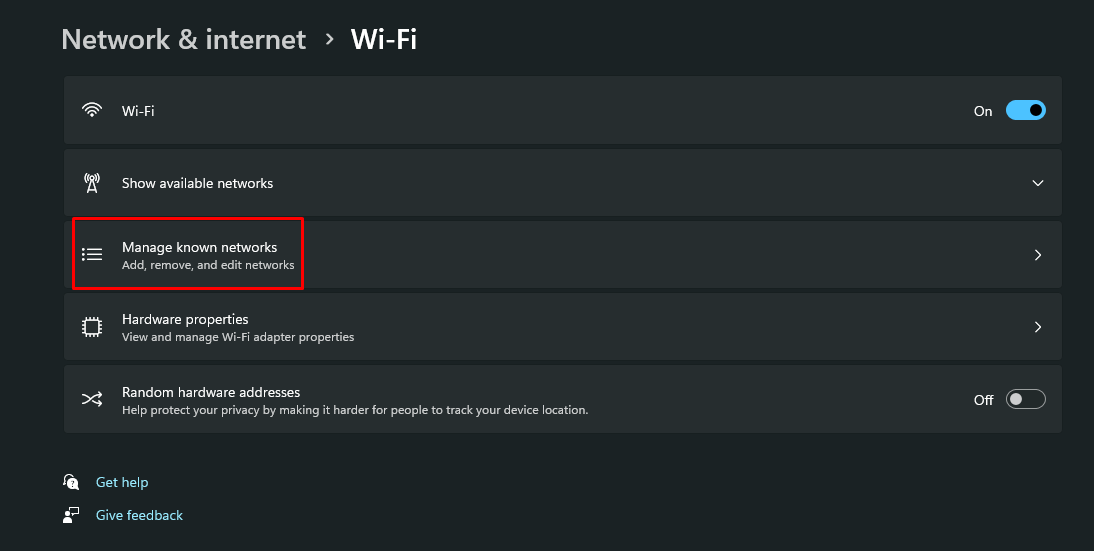Click the Manage known networks label
1094x551 pixels.
200,247
